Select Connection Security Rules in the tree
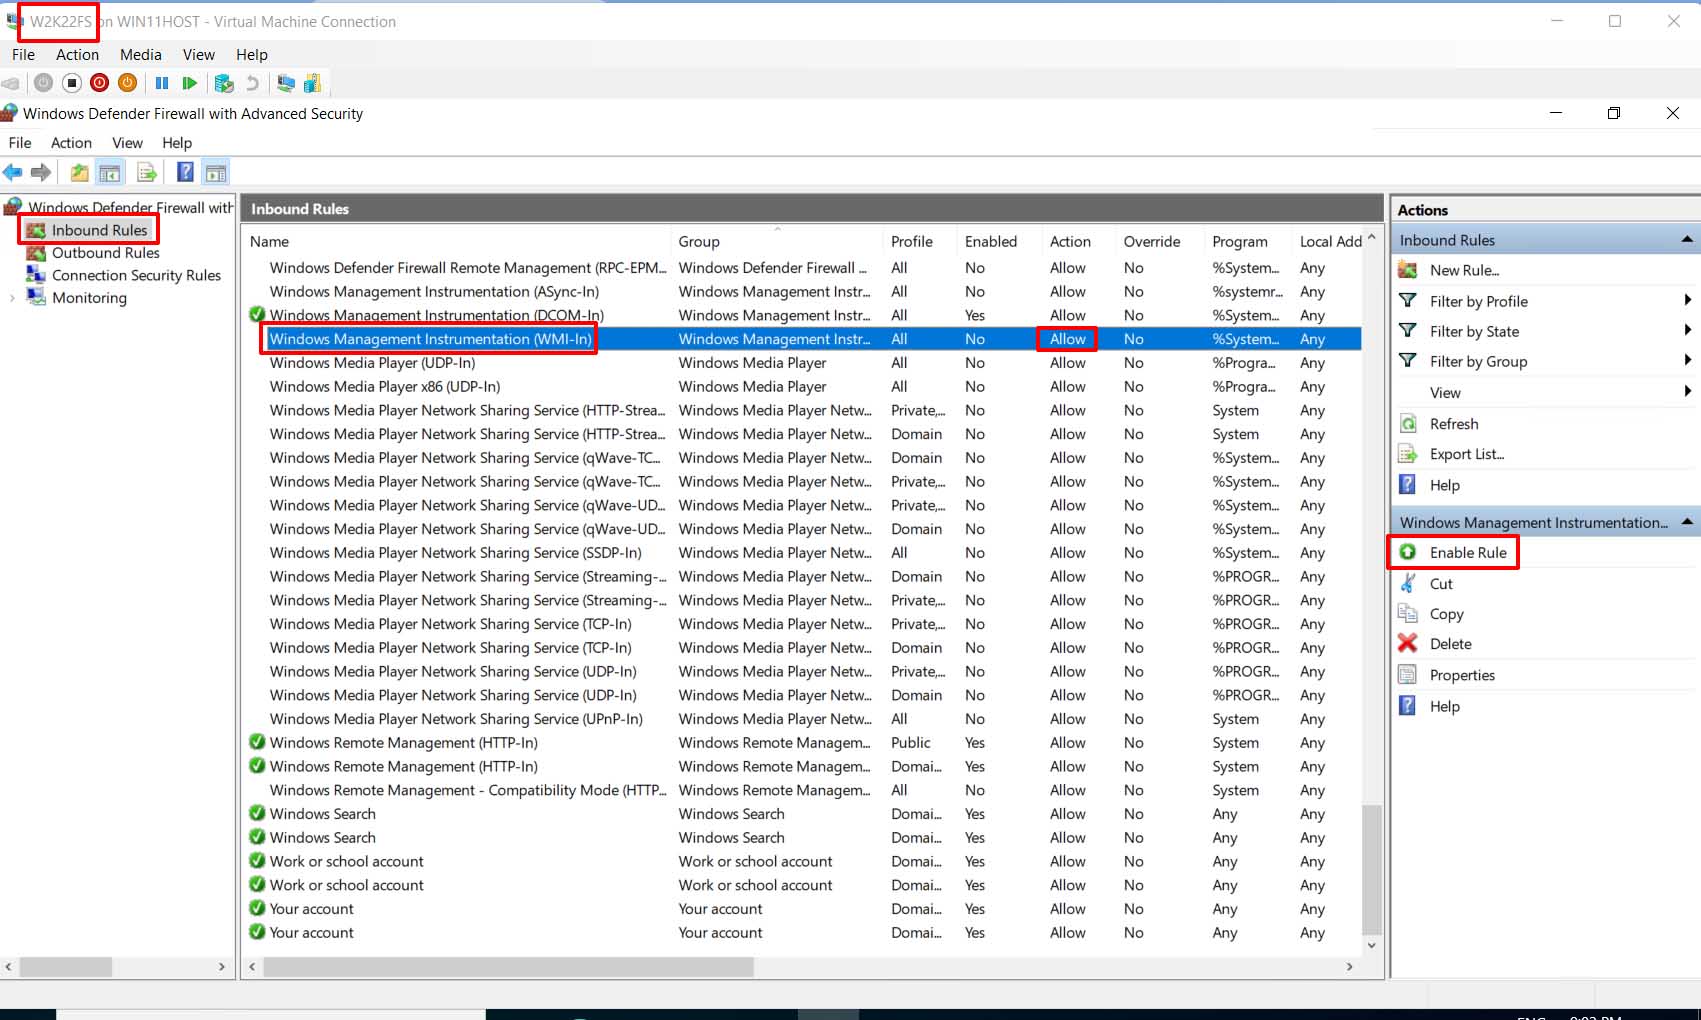 point(136,275)
